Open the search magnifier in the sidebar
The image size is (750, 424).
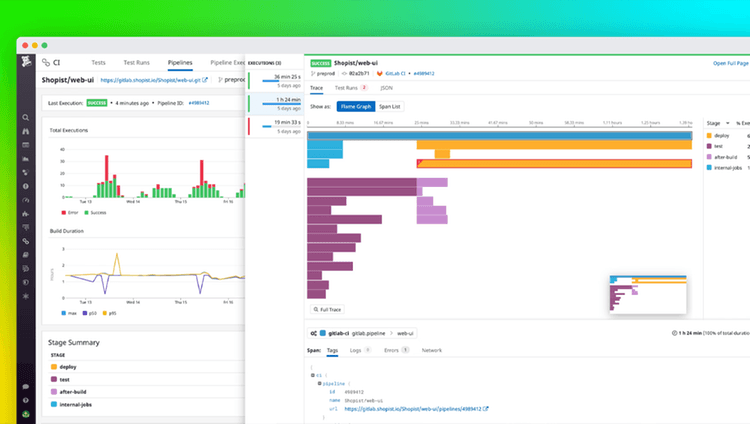pos(26,117)
